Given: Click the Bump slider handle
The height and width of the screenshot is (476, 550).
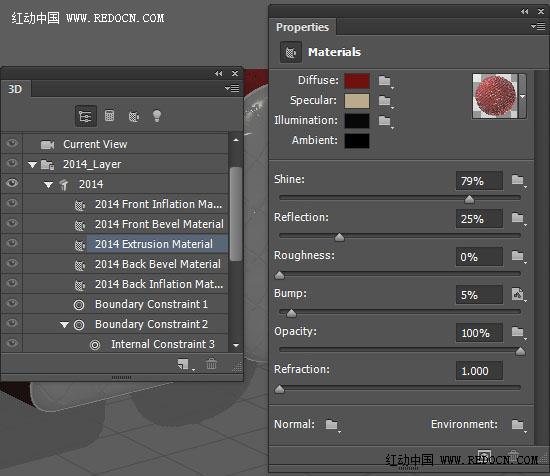Looking at the screenshot, I should [x=291, y=313].
